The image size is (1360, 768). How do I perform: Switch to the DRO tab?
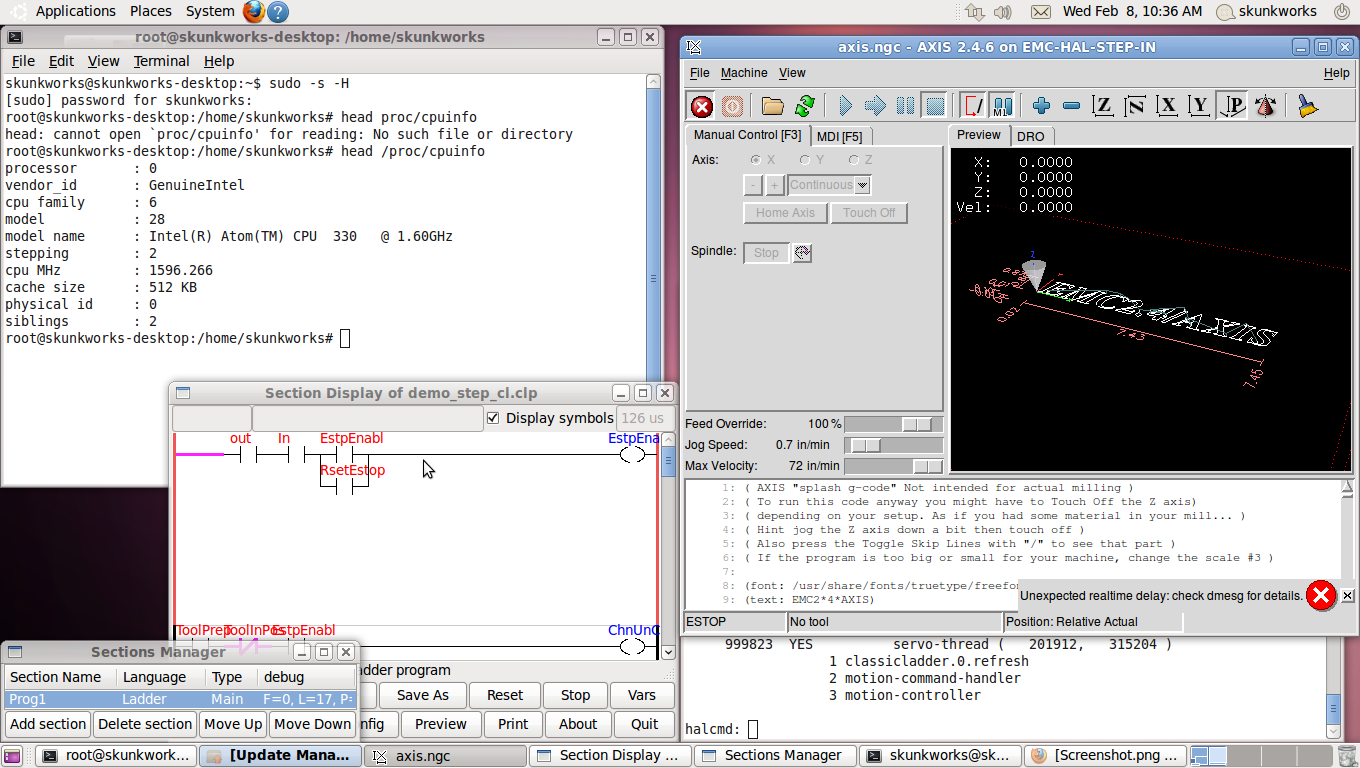[1030, 136]
